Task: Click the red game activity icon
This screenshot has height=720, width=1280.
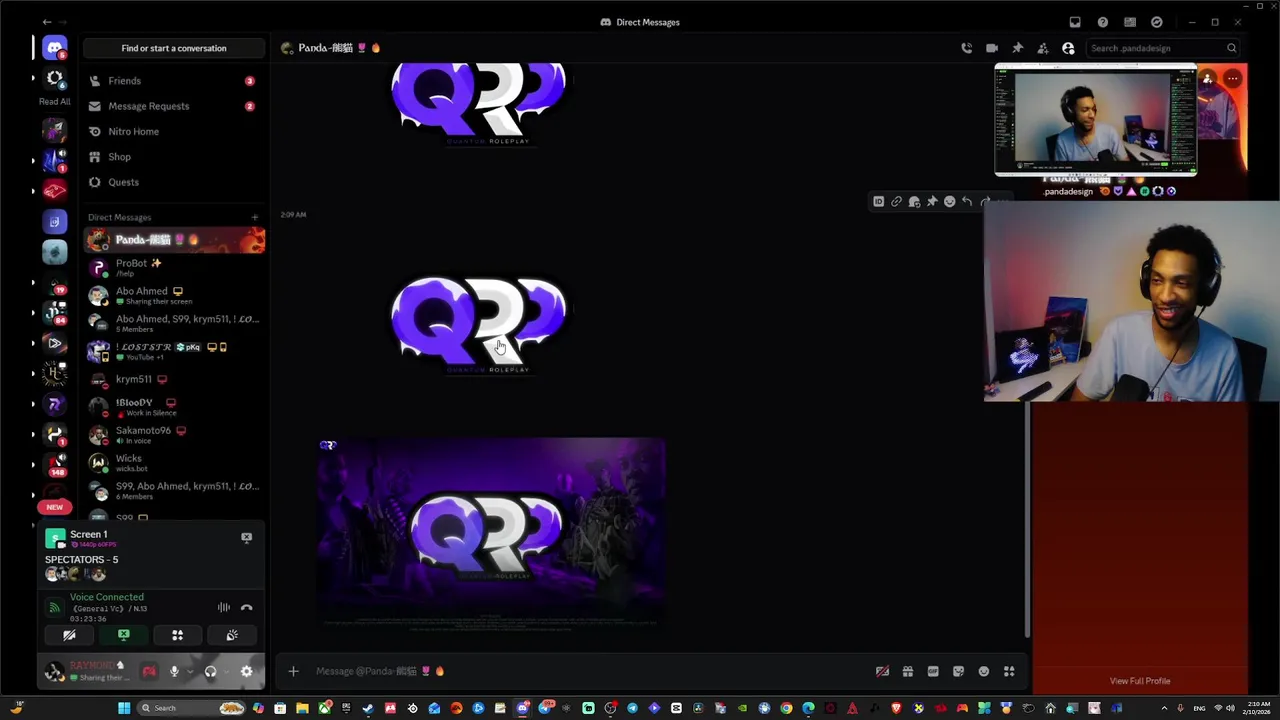Action: pos(149,672)
